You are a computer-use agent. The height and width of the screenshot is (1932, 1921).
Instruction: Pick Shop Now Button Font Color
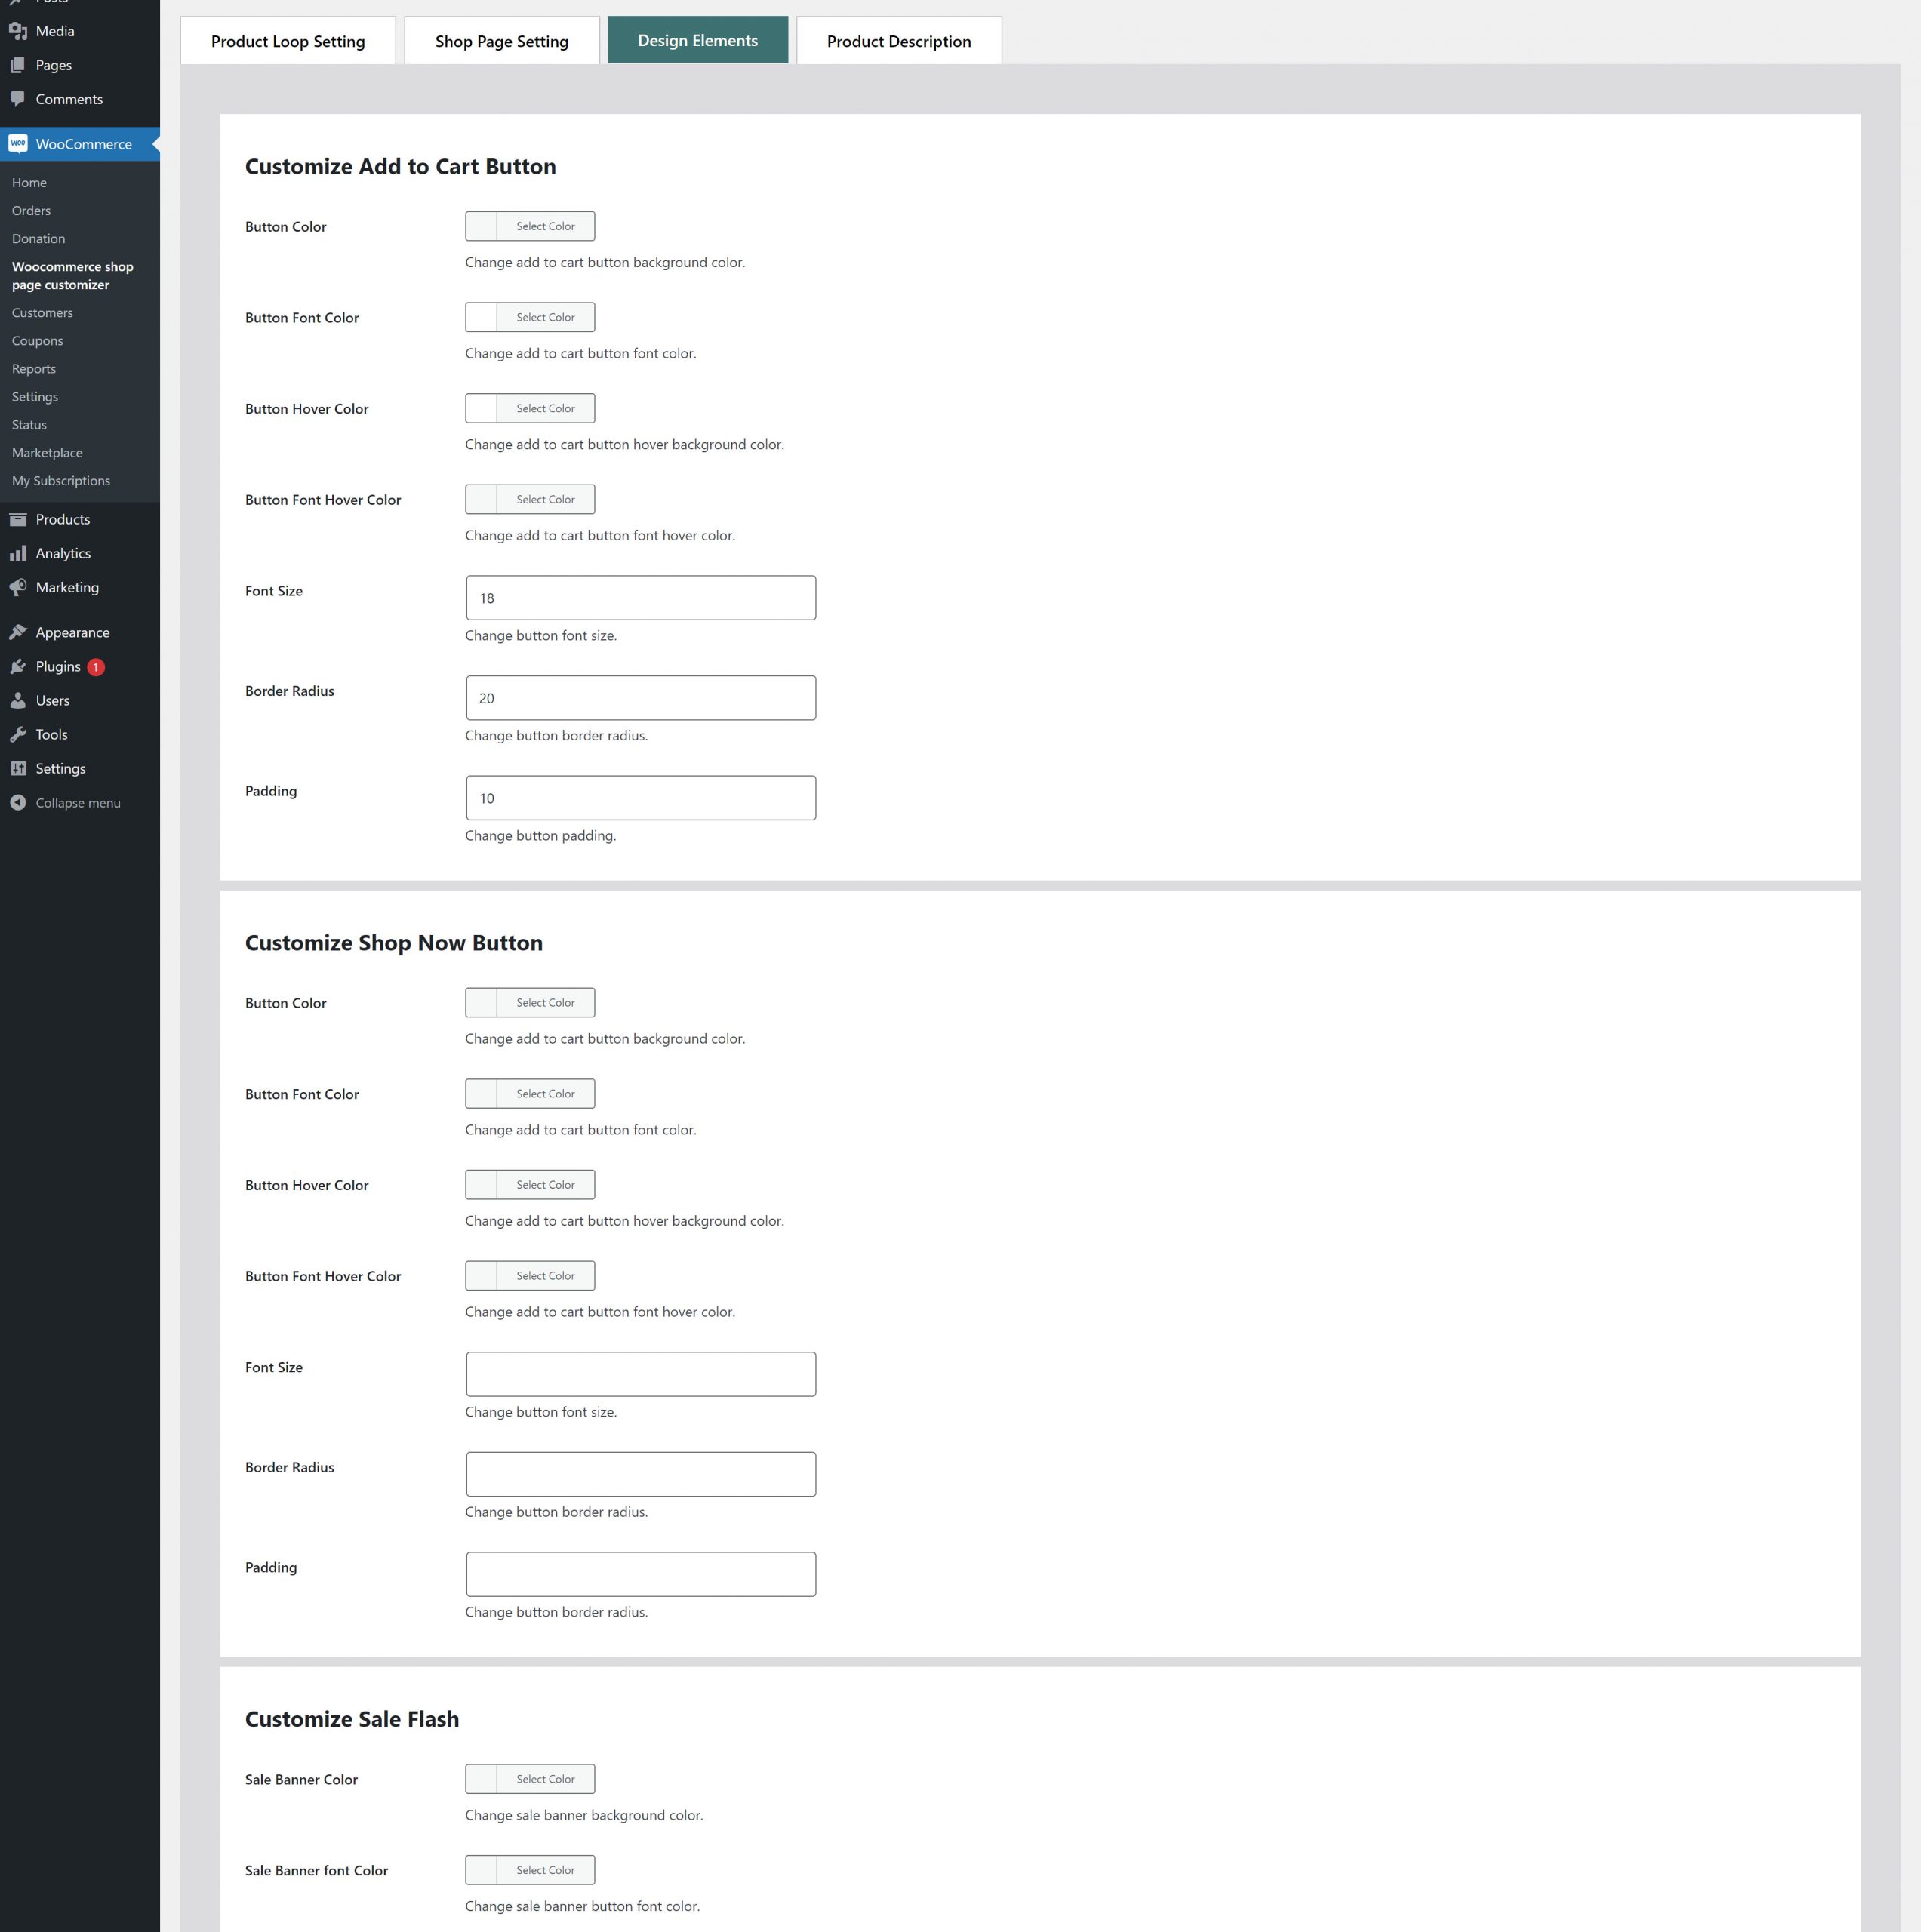[530, 1094]
